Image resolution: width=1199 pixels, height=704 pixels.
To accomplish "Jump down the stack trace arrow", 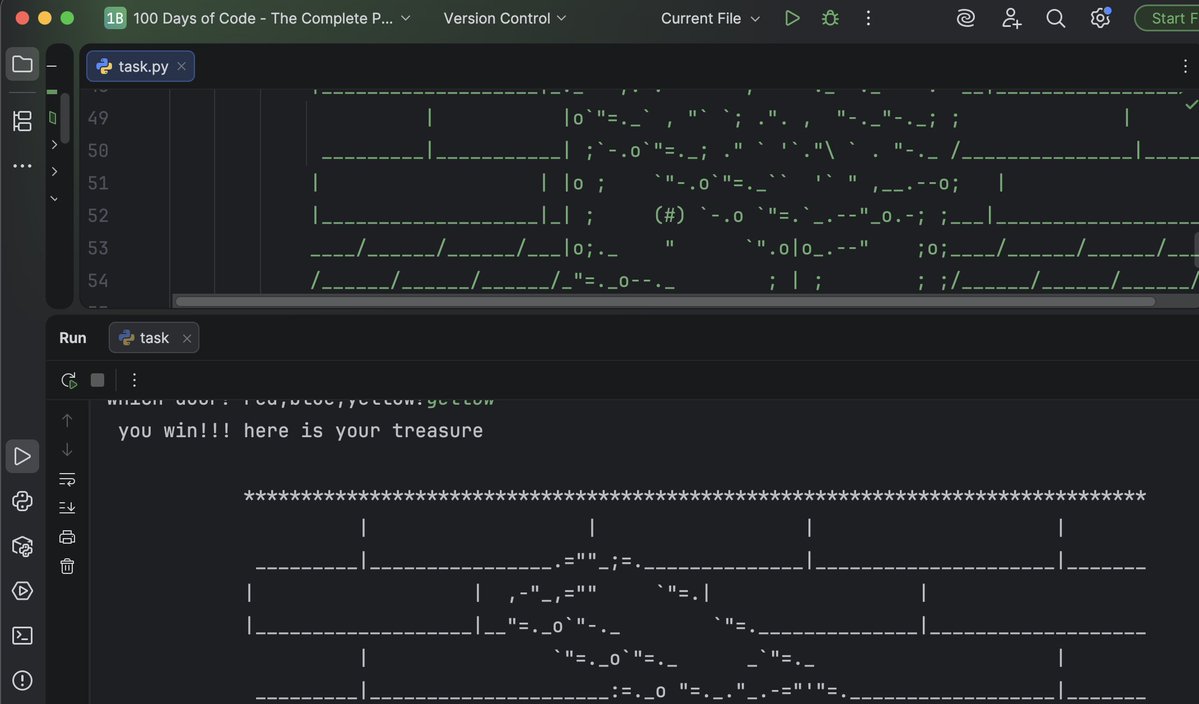I will tap(67, 449).
